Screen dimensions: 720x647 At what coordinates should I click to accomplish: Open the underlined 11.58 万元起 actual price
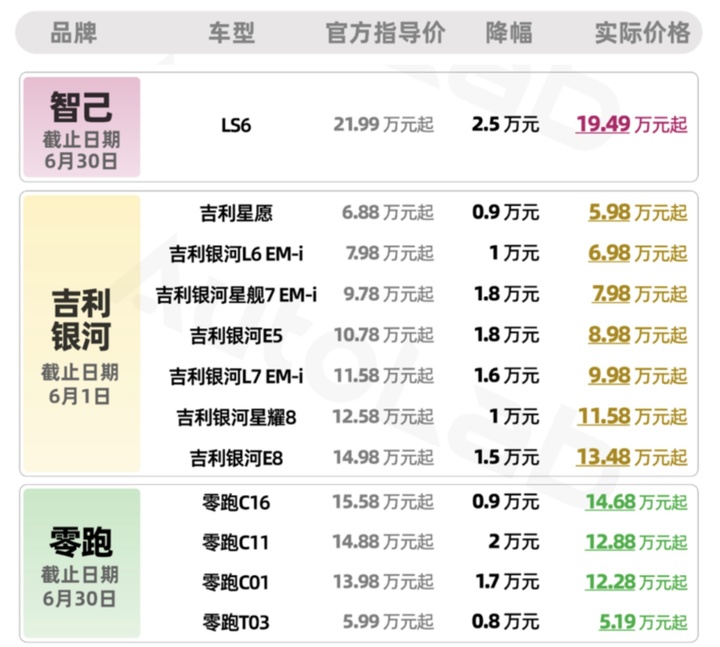[x=632, y=416]
